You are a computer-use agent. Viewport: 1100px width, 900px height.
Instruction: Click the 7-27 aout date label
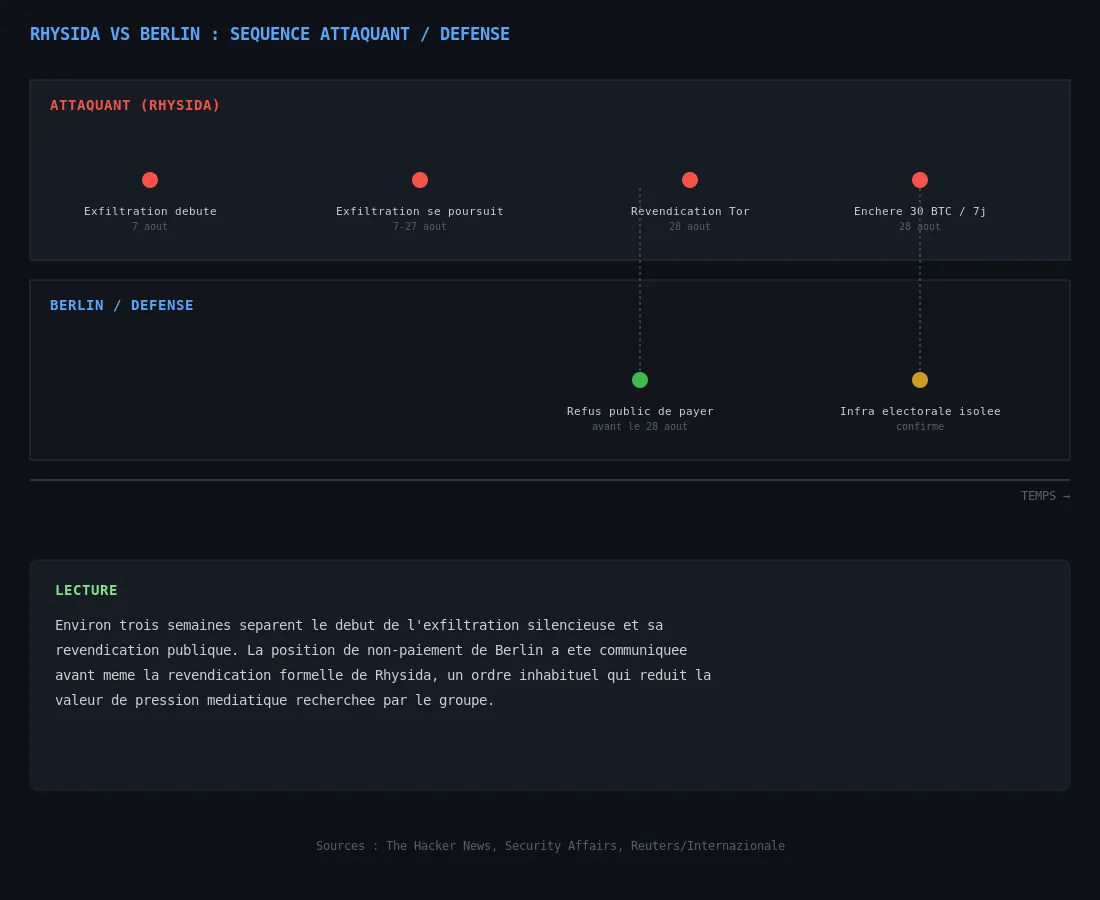tap(420, 227)
